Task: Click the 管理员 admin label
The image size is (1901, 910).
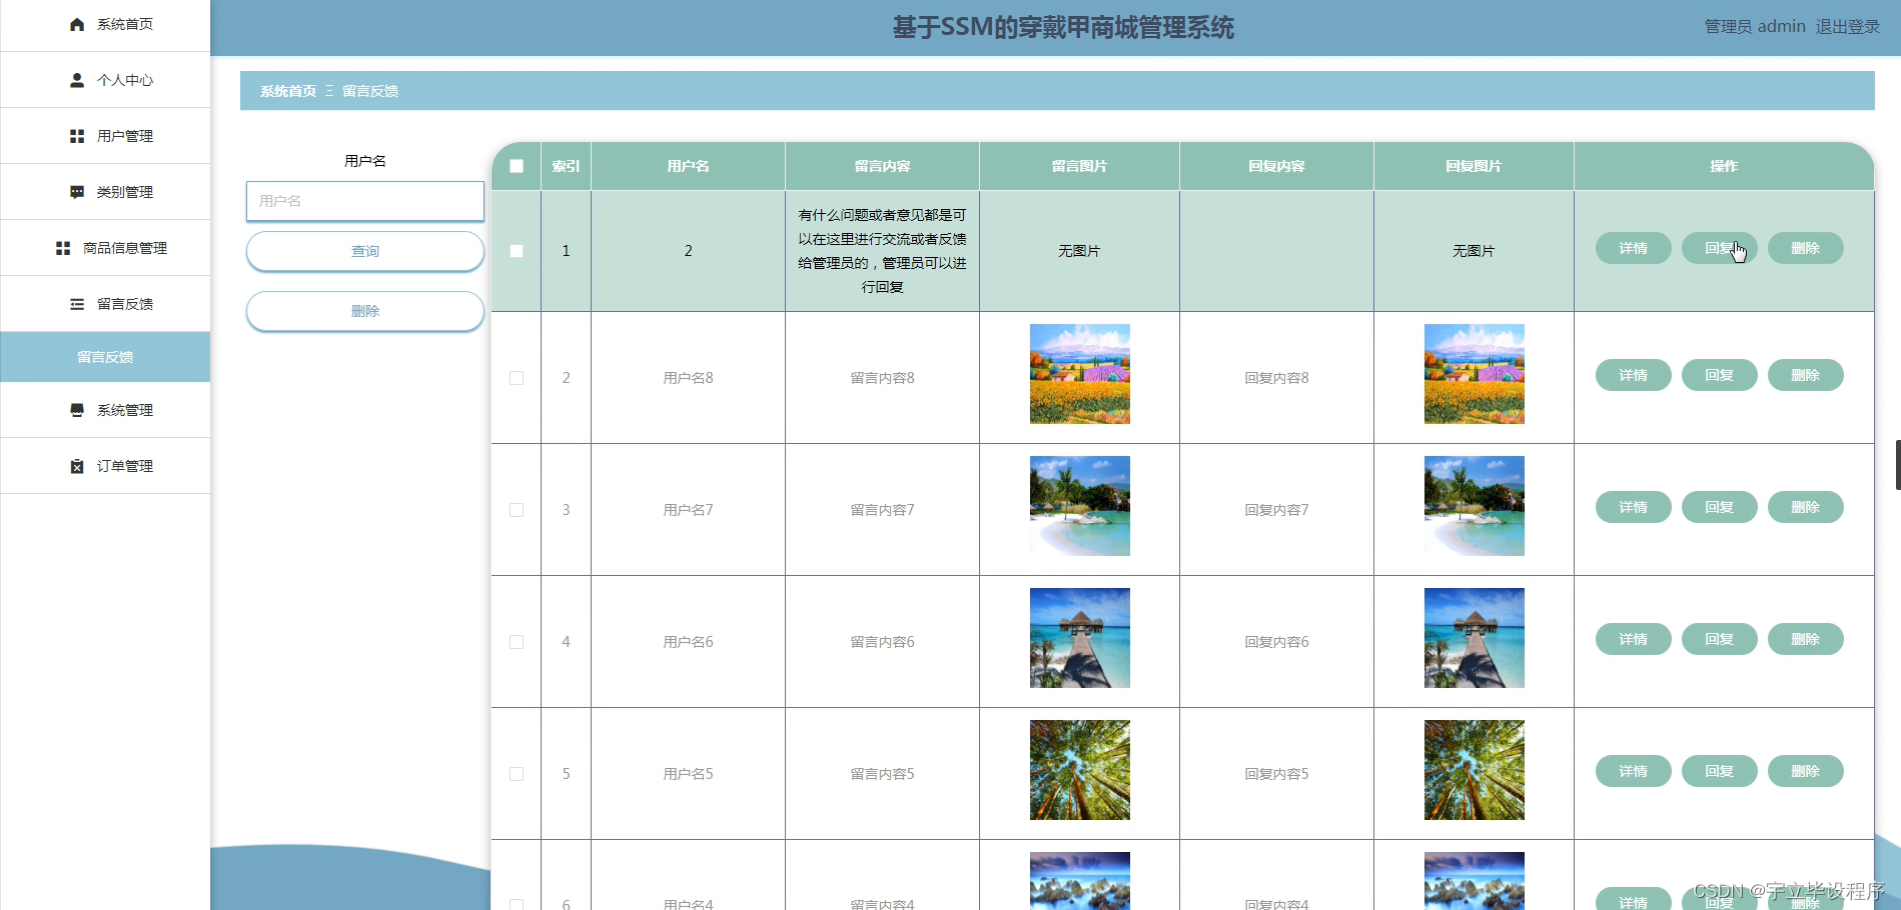Action: (1755, 27)
